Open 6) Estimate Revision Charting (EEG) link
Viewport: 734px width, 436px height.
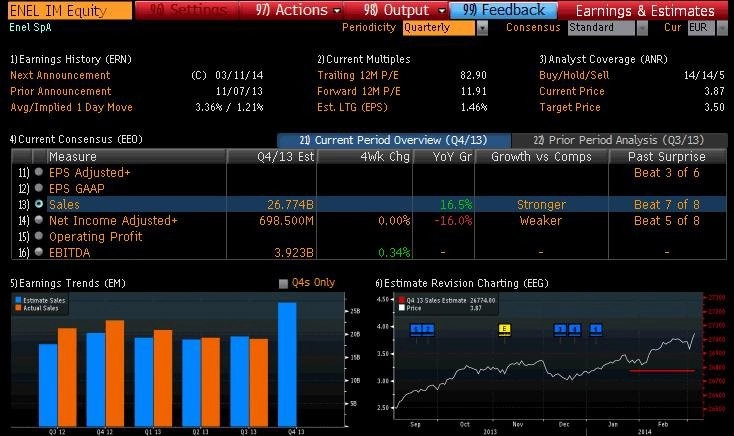tap(462, 283)
